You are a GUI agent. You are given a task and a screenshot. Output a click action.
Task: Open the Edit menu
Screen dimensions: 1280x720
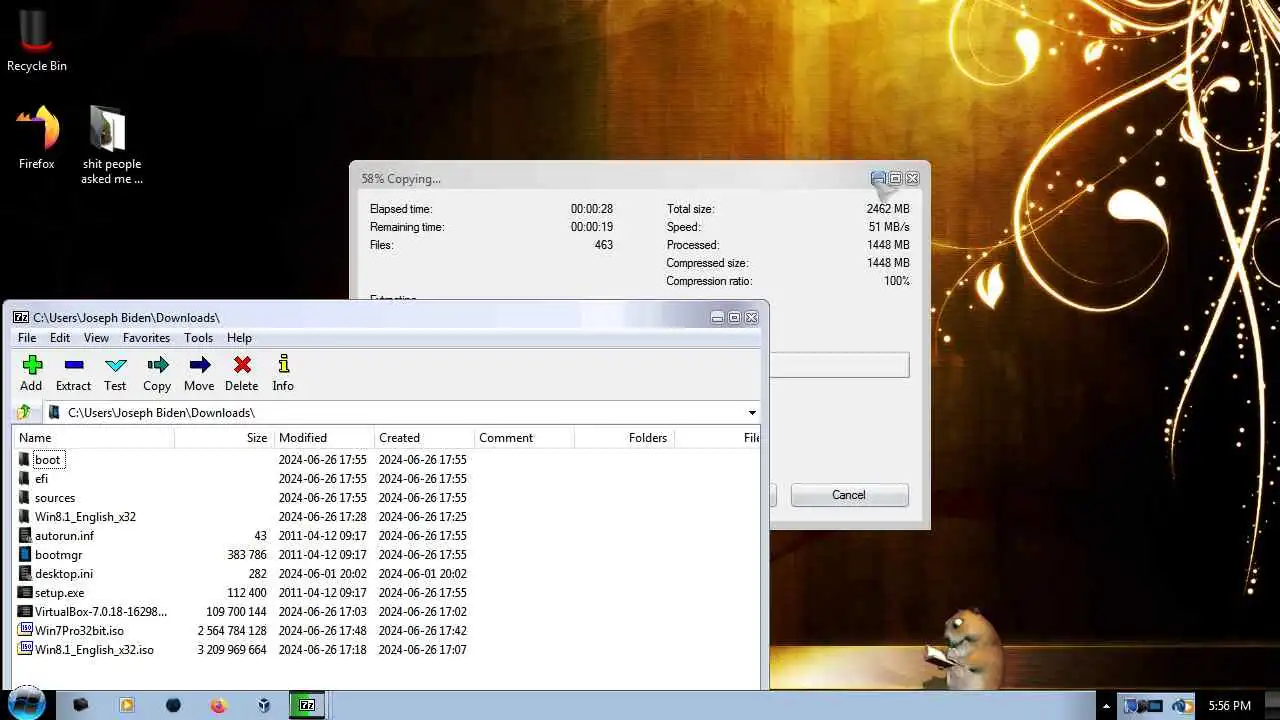(x=60, y=338)
